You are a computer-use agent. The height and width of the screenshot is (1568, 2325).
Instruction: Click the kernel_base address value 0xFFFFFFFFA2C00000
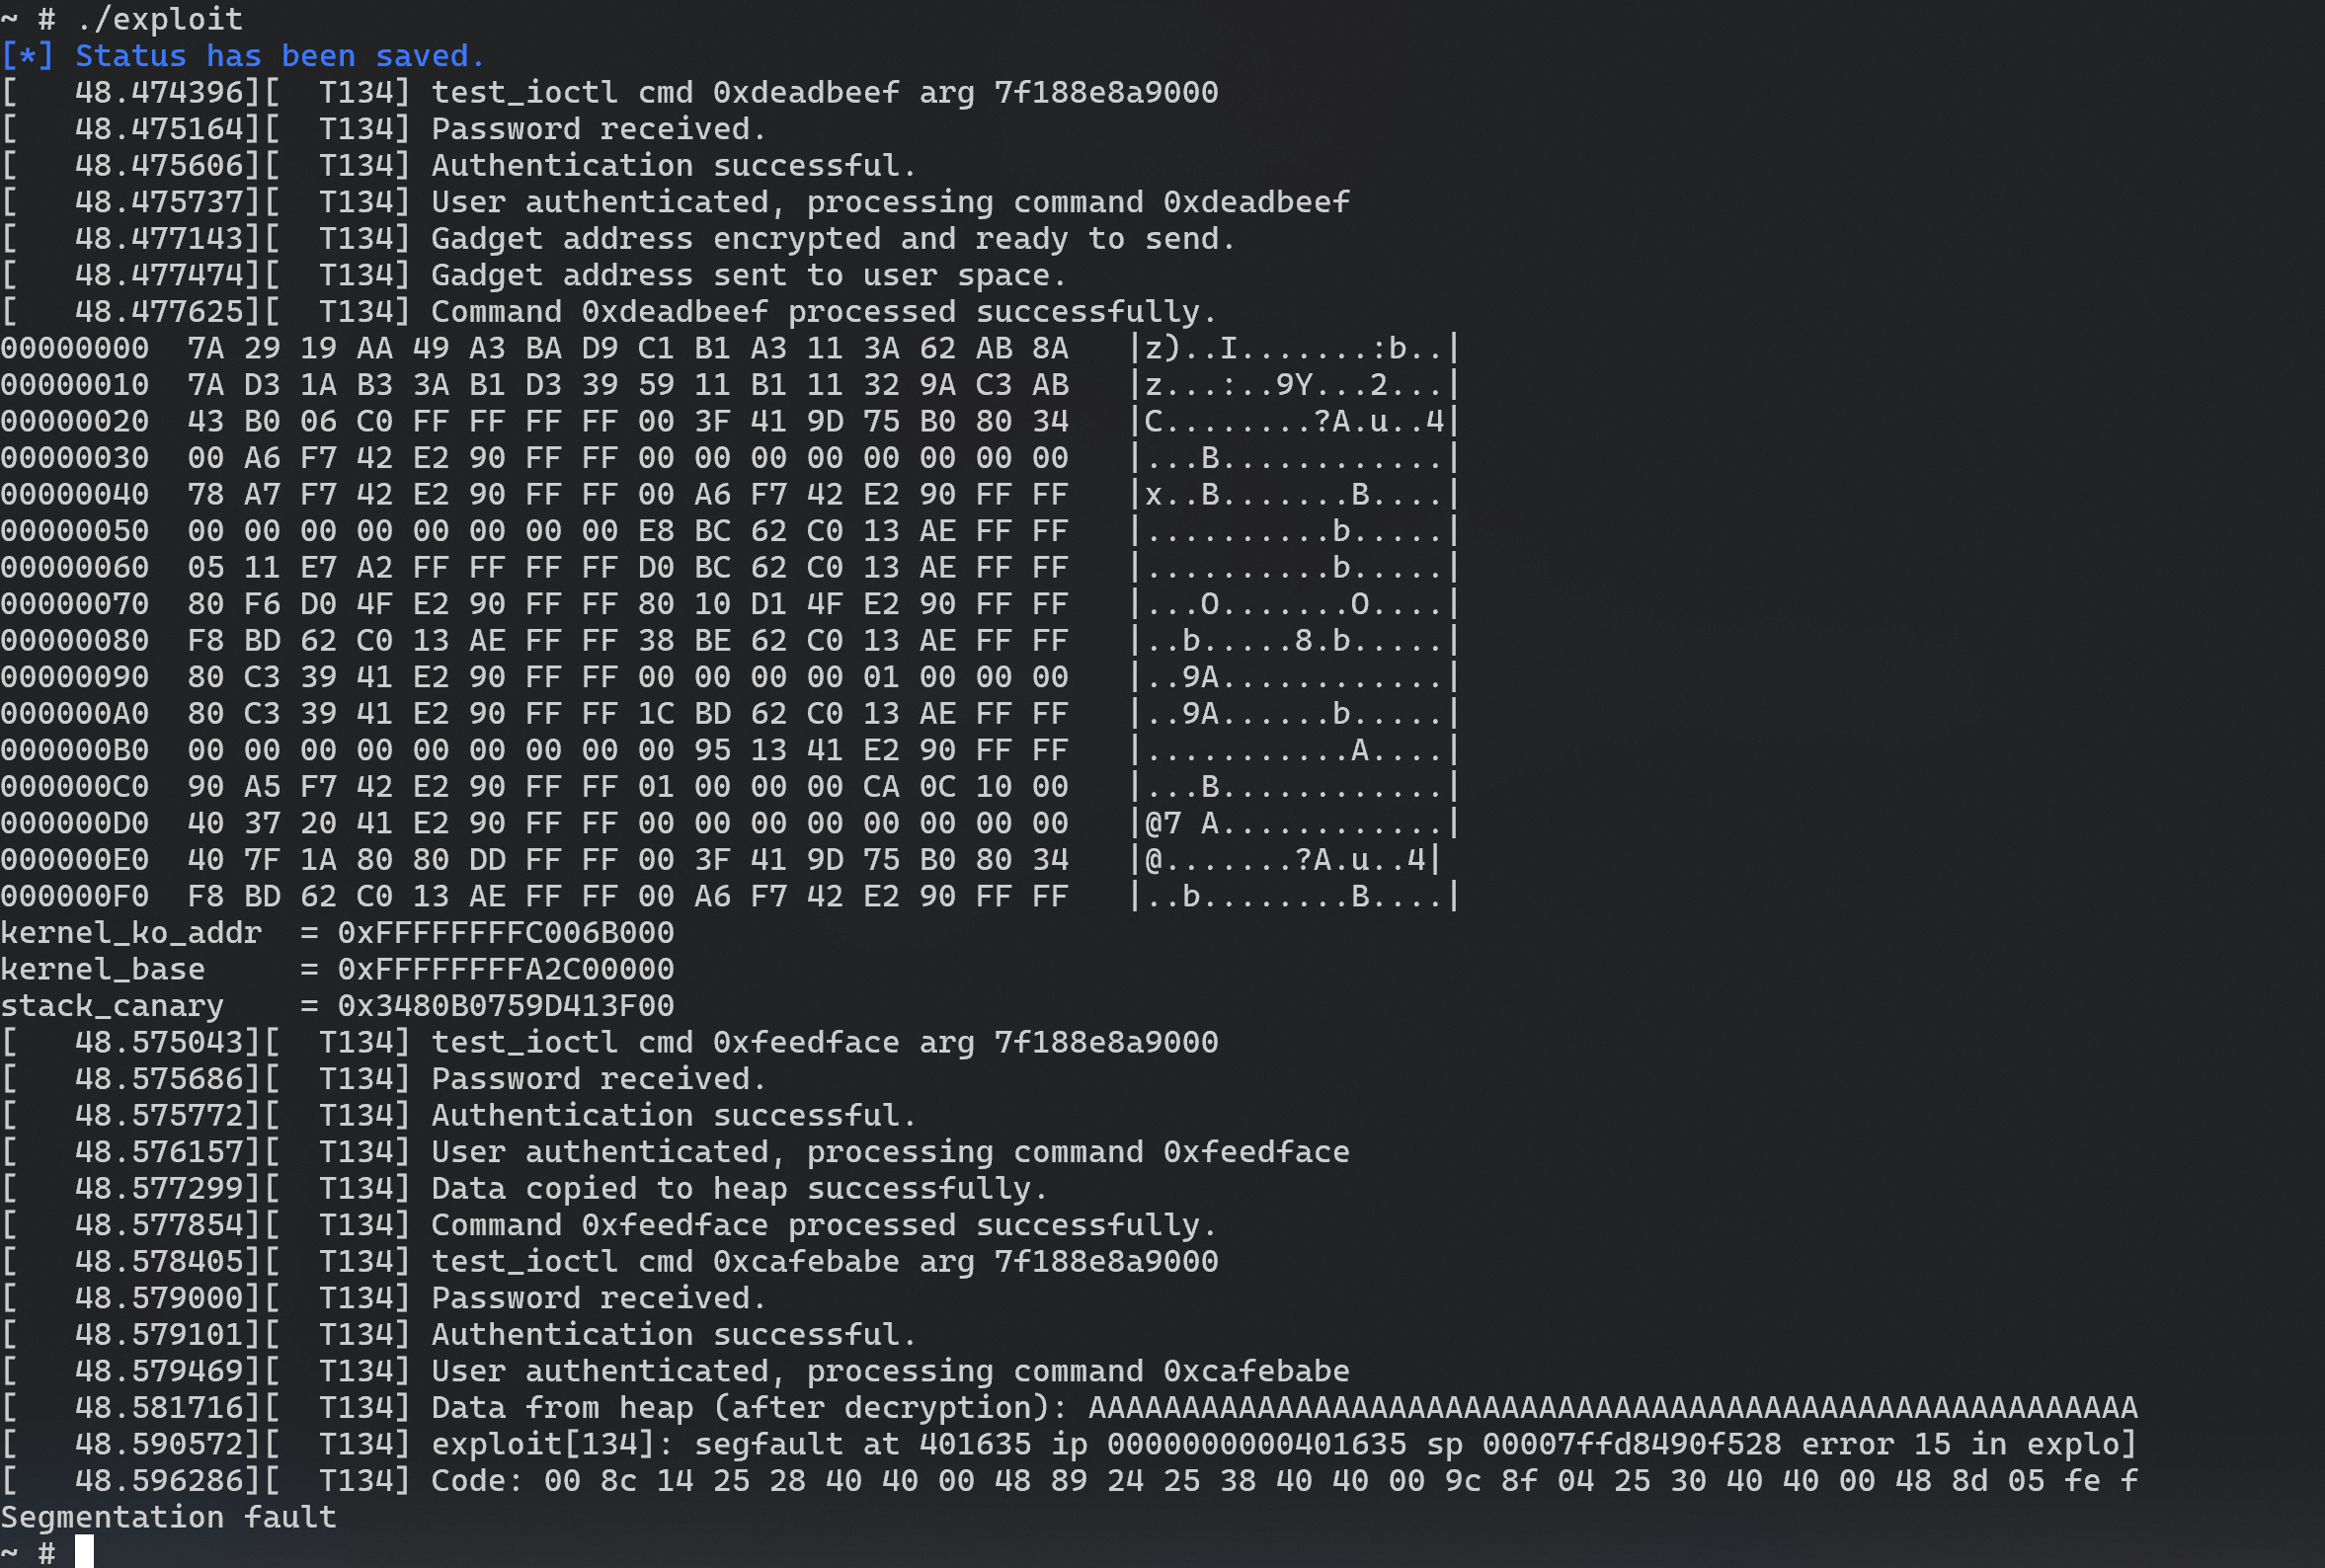tap(506, 969)
